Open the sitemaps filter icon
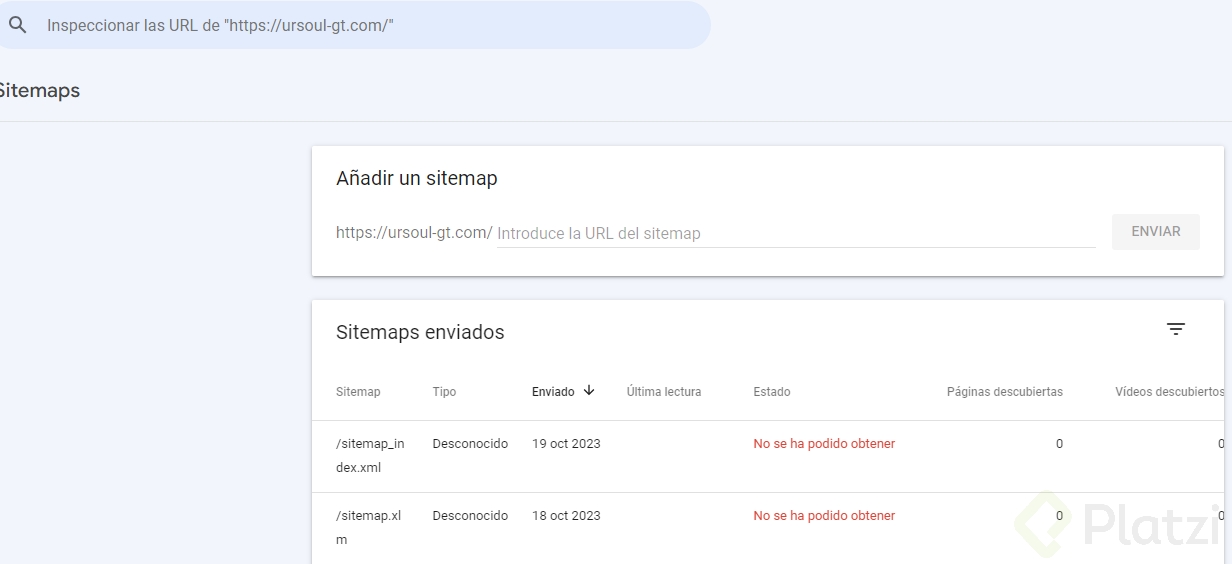The image size is (1232, 564). pyautogui.click(x=1176, y=329)
